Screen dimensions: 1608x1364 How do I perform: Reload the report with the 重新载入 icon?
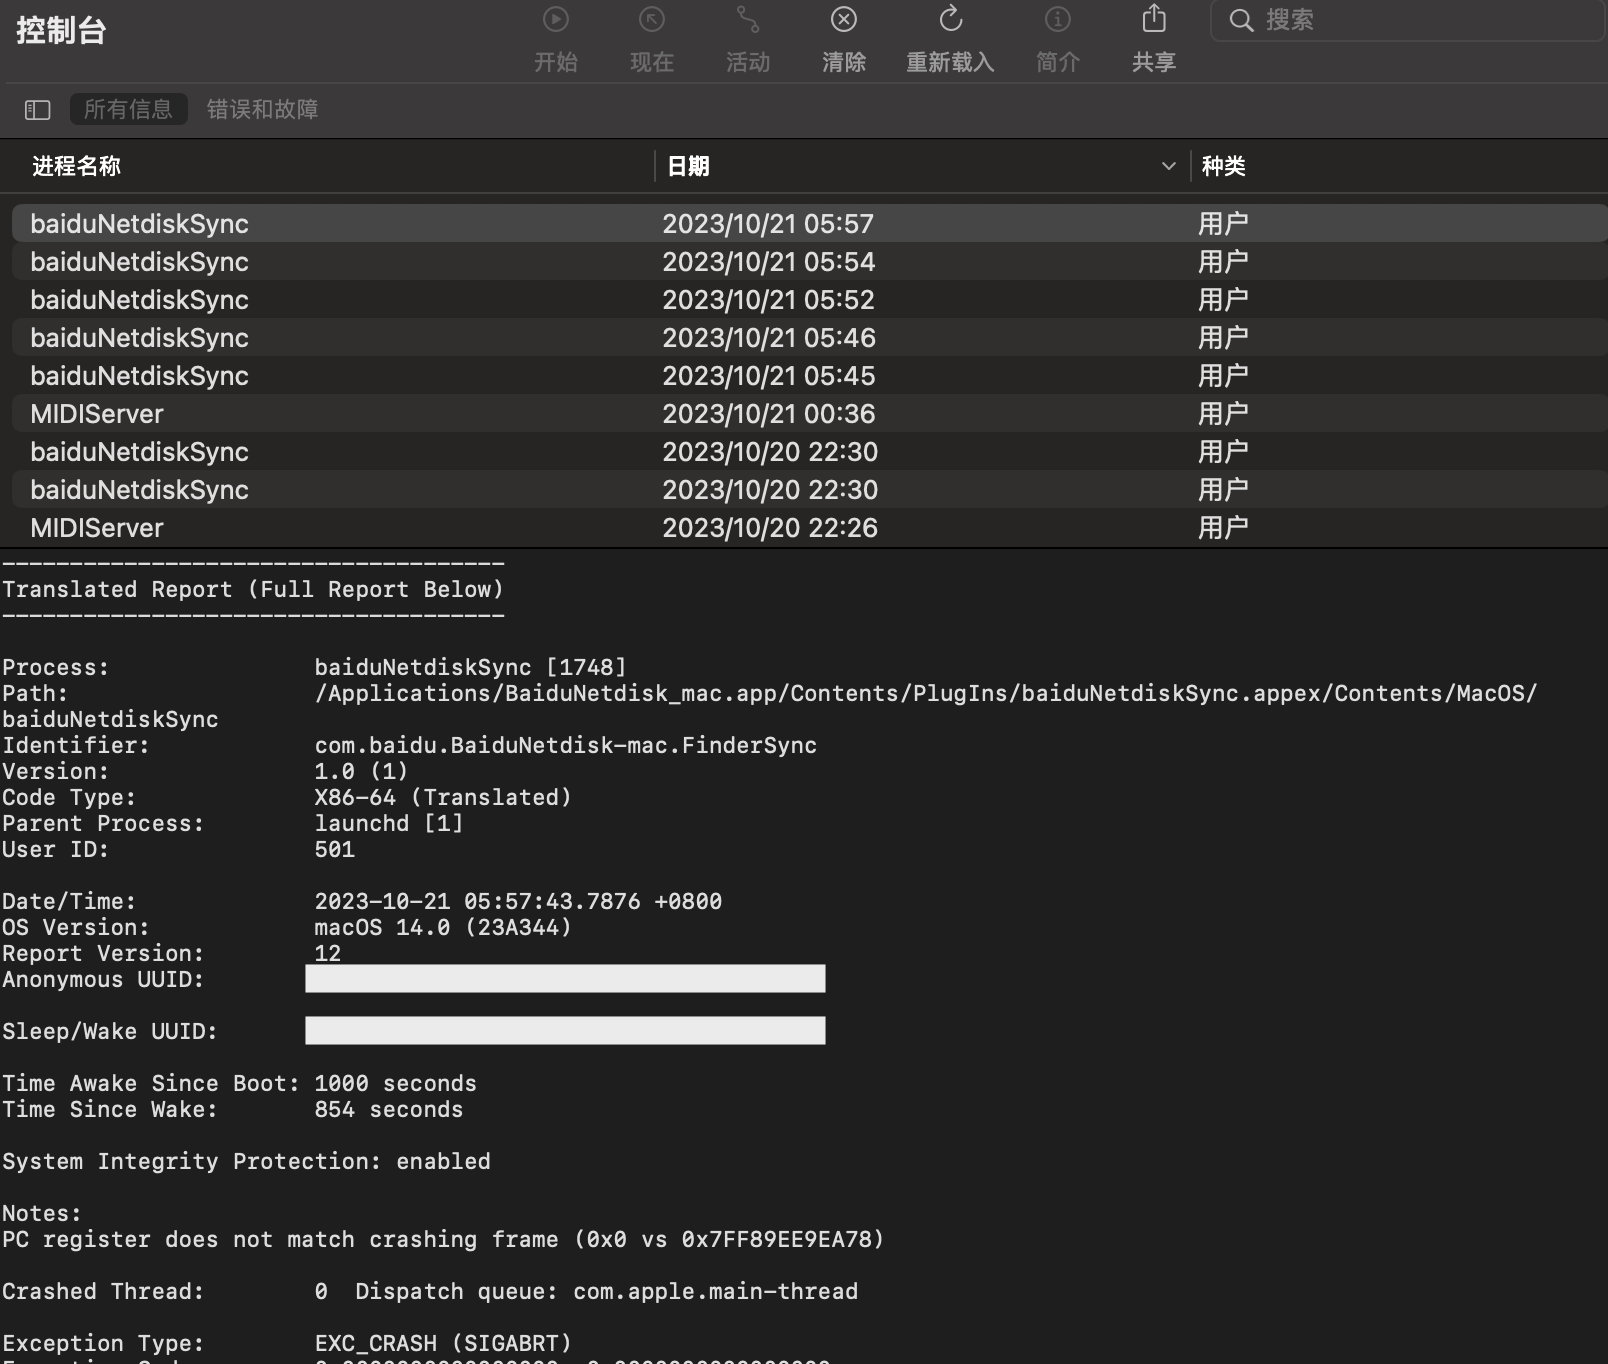[x=950, y=20]
